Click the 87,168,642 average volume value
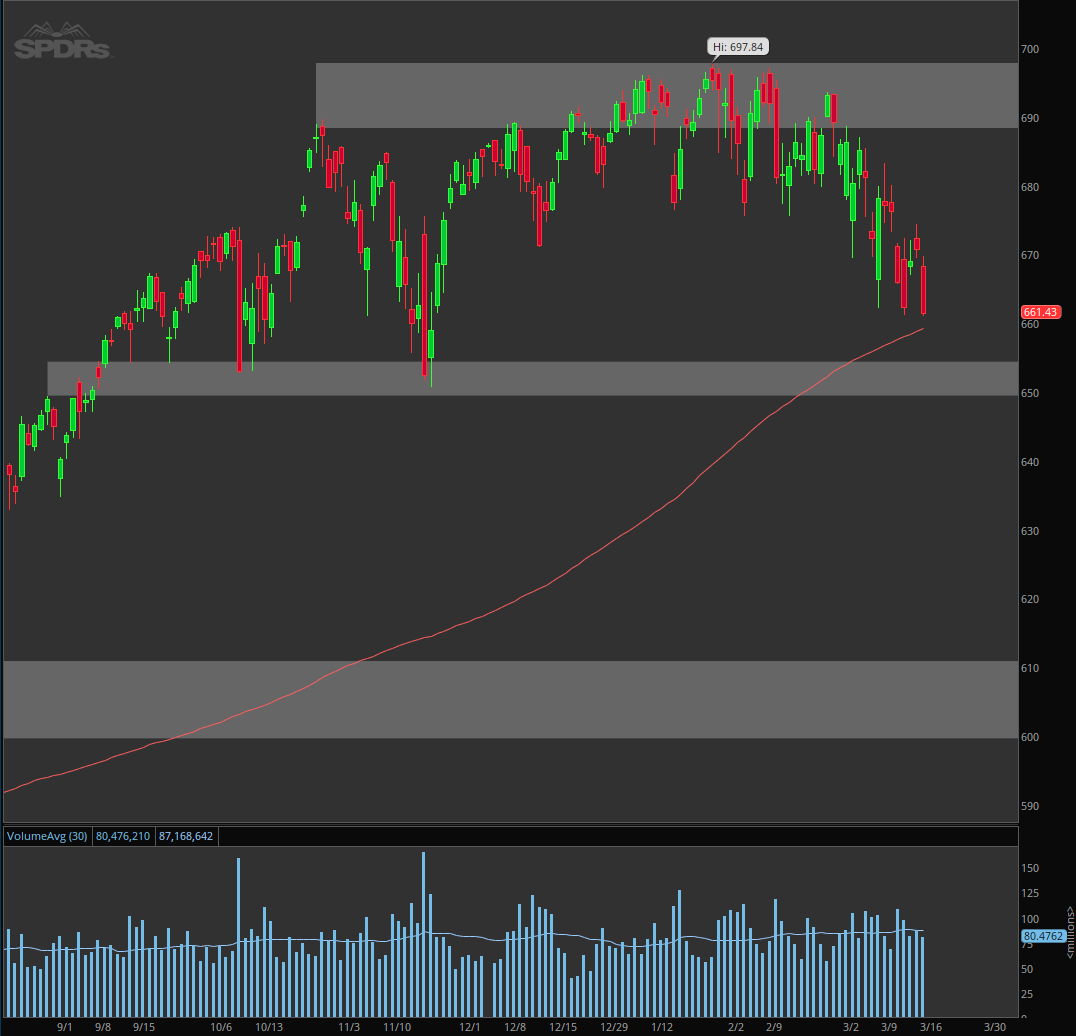1076x1036 pixels. (186, 836)
